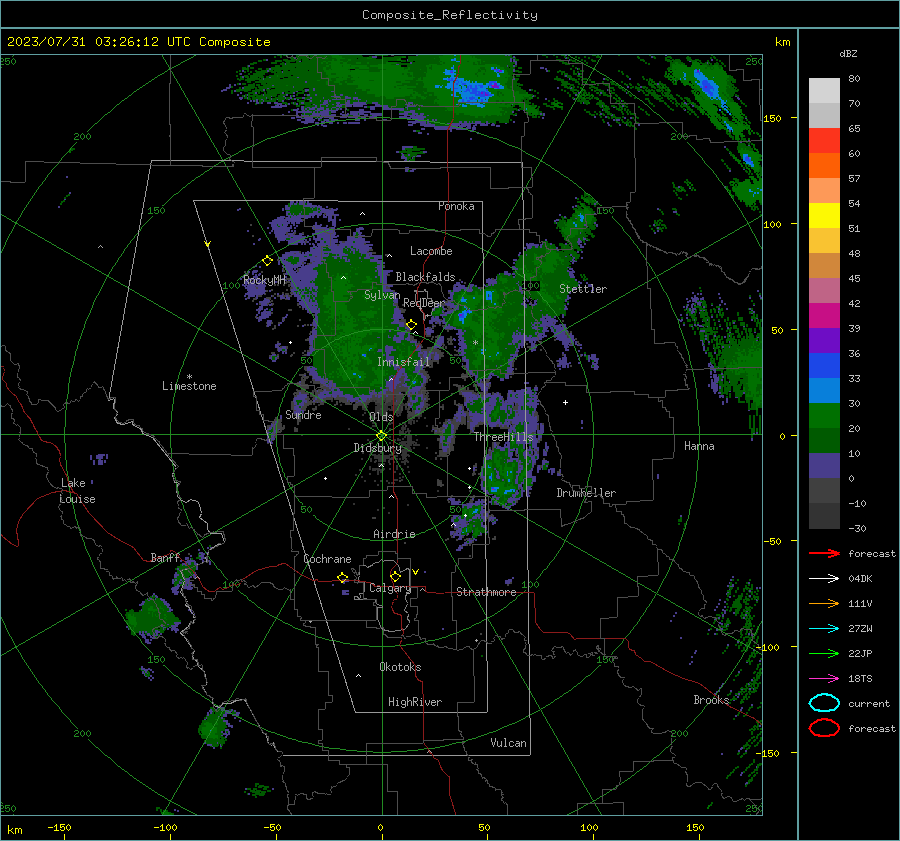Select the cyan 27ZW arrow icon
The width and height of the screenshot is (900, 841).
tap(824, 629)
